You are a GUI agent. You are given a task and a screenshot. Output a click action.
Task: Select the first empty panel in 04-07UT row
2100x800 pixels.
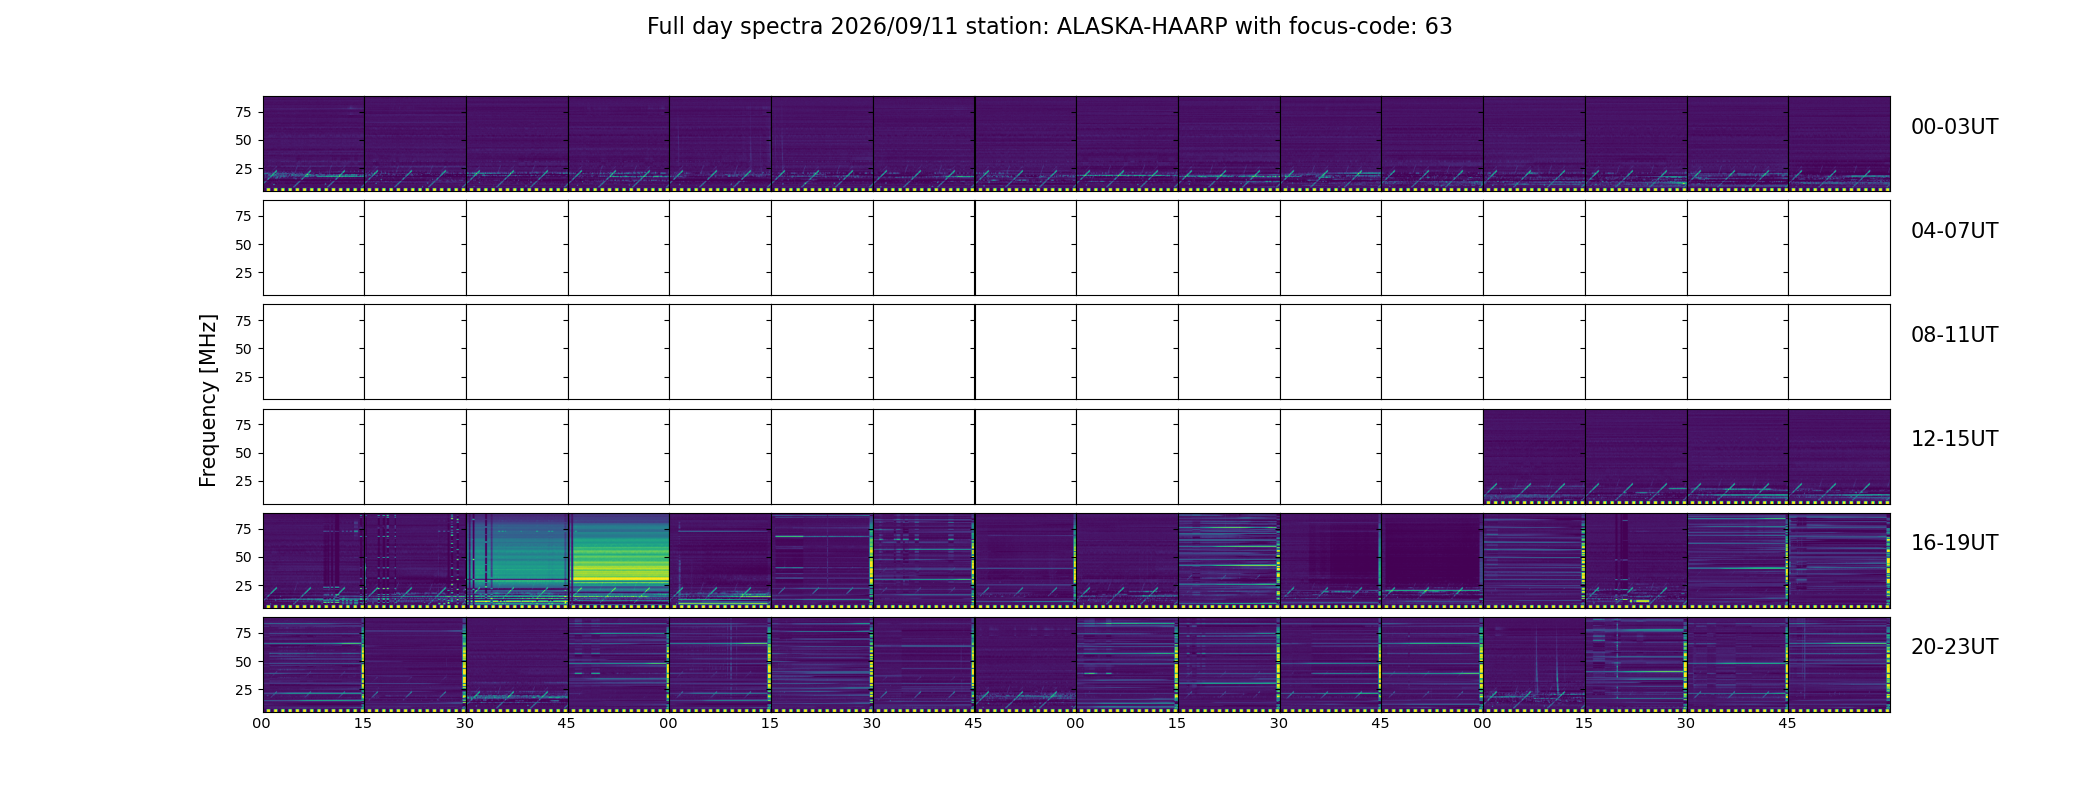pos(314,248)
